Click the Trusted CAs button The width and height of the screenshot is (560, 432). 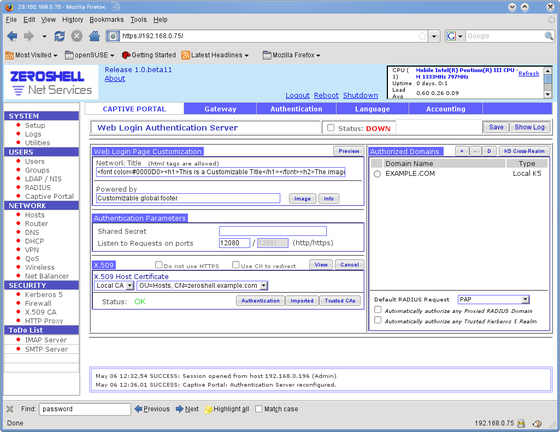[340, 301]
